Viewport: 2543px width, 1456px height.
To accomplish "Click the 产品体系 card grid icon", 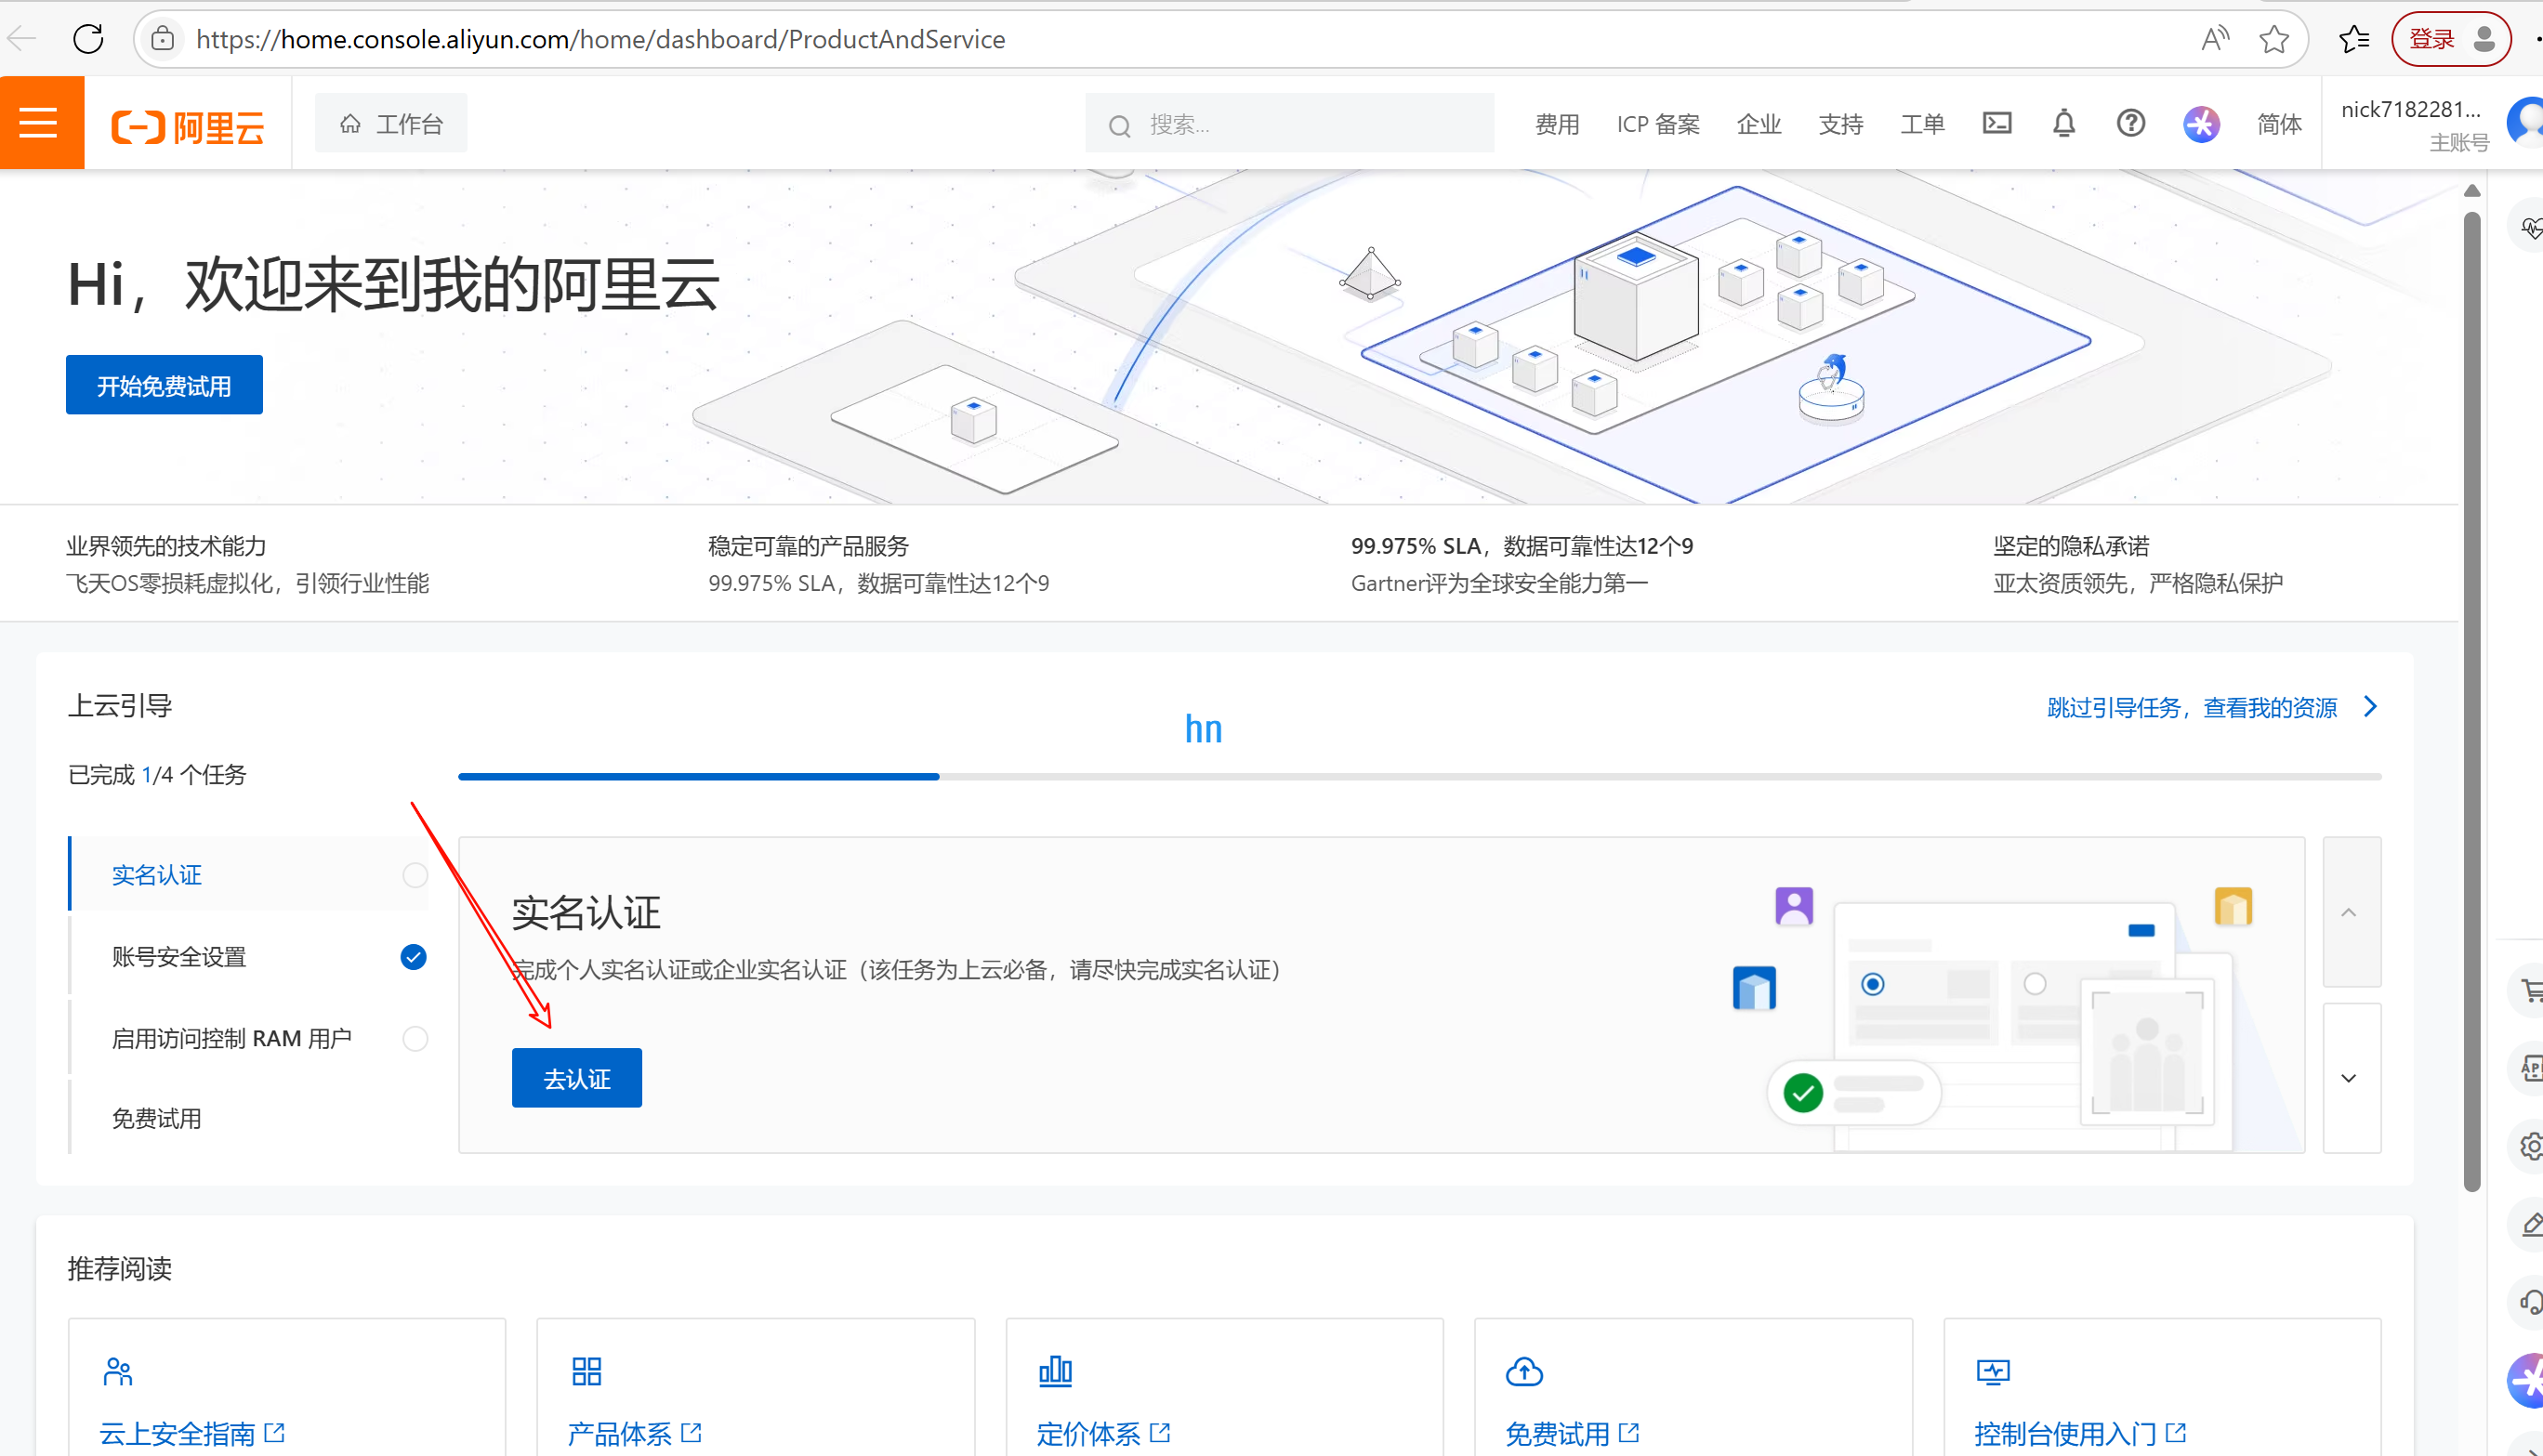I will click(586, 1371).
